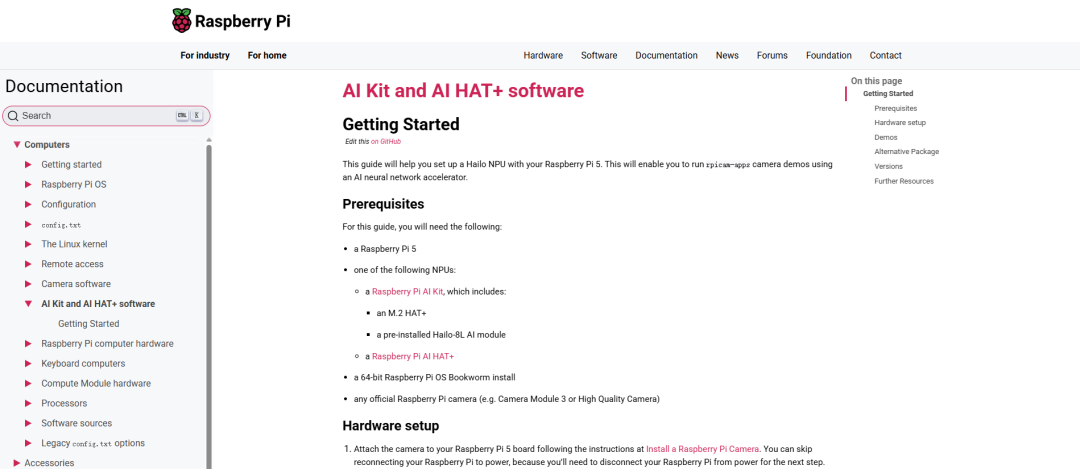Open the For home tab
The image size is (1080, 469).
click(267, 56)
